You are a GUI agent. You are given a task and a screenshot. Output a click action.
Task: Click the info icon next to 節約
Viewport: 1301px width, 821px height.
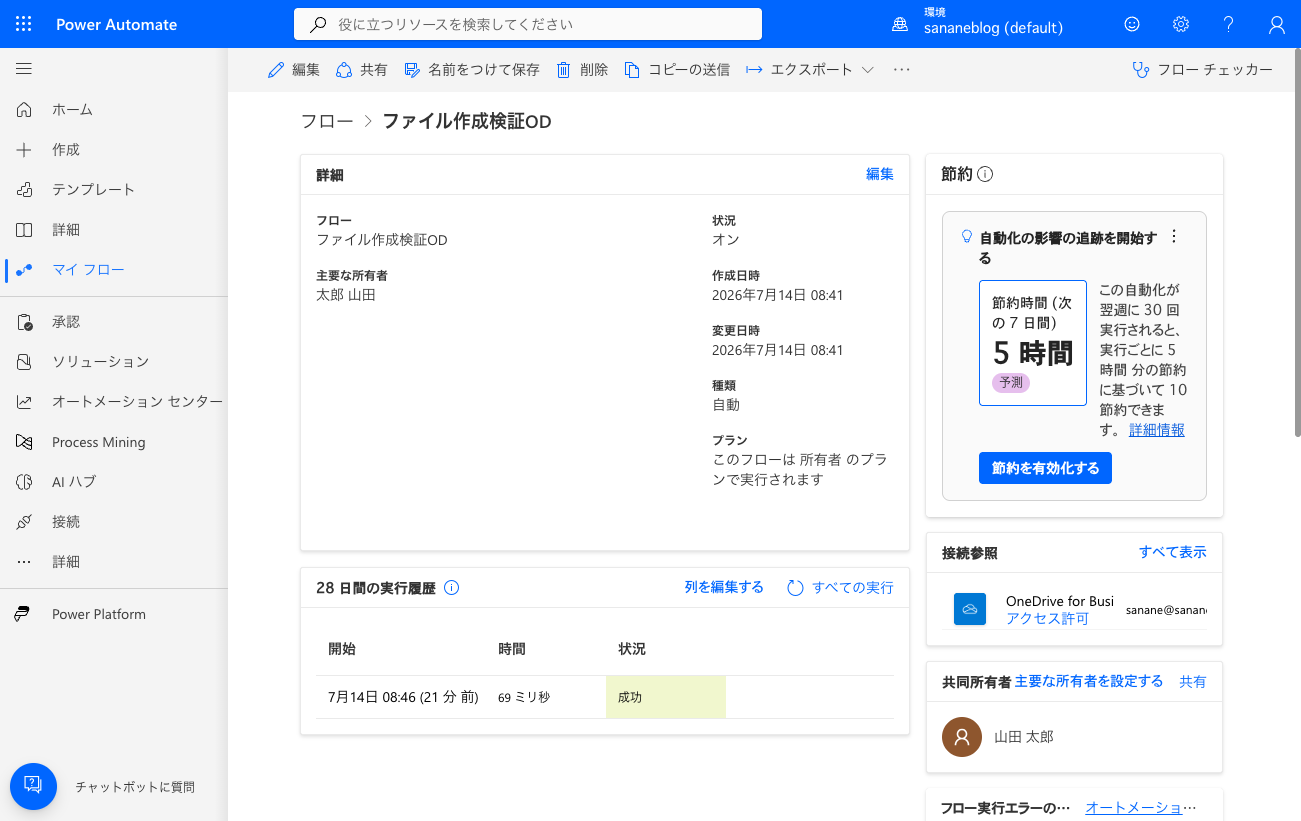985,174
